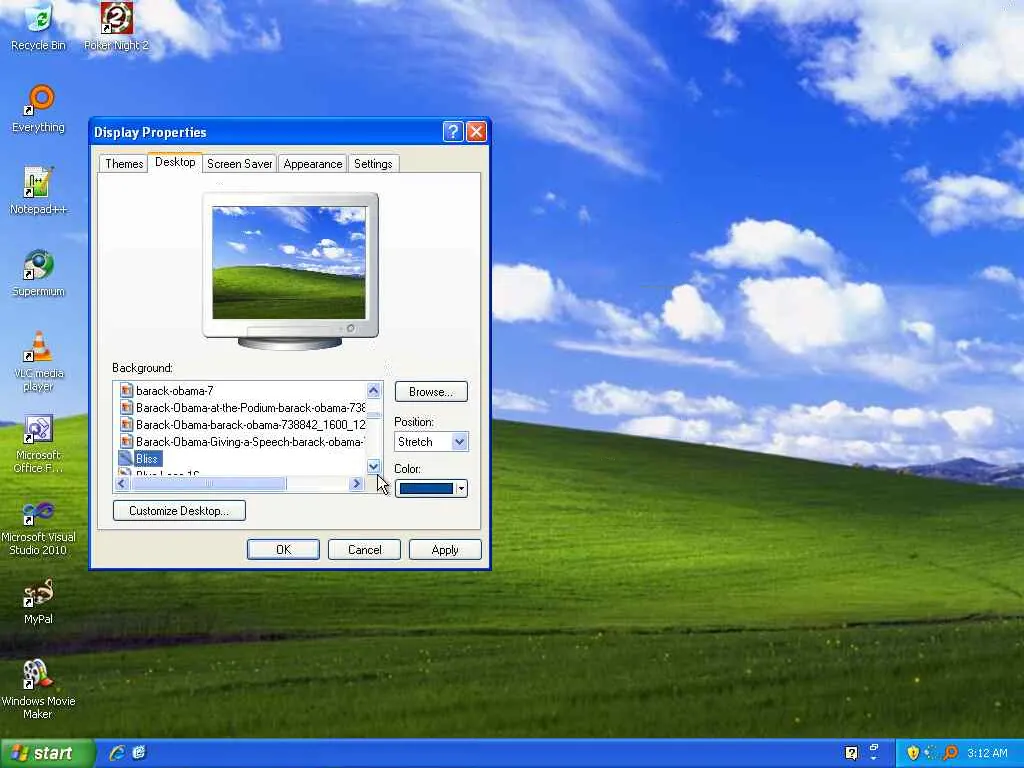Click the blue dotted circle tray icon
The height and width of the screenshot is (768, 1024).
point(931,753)
